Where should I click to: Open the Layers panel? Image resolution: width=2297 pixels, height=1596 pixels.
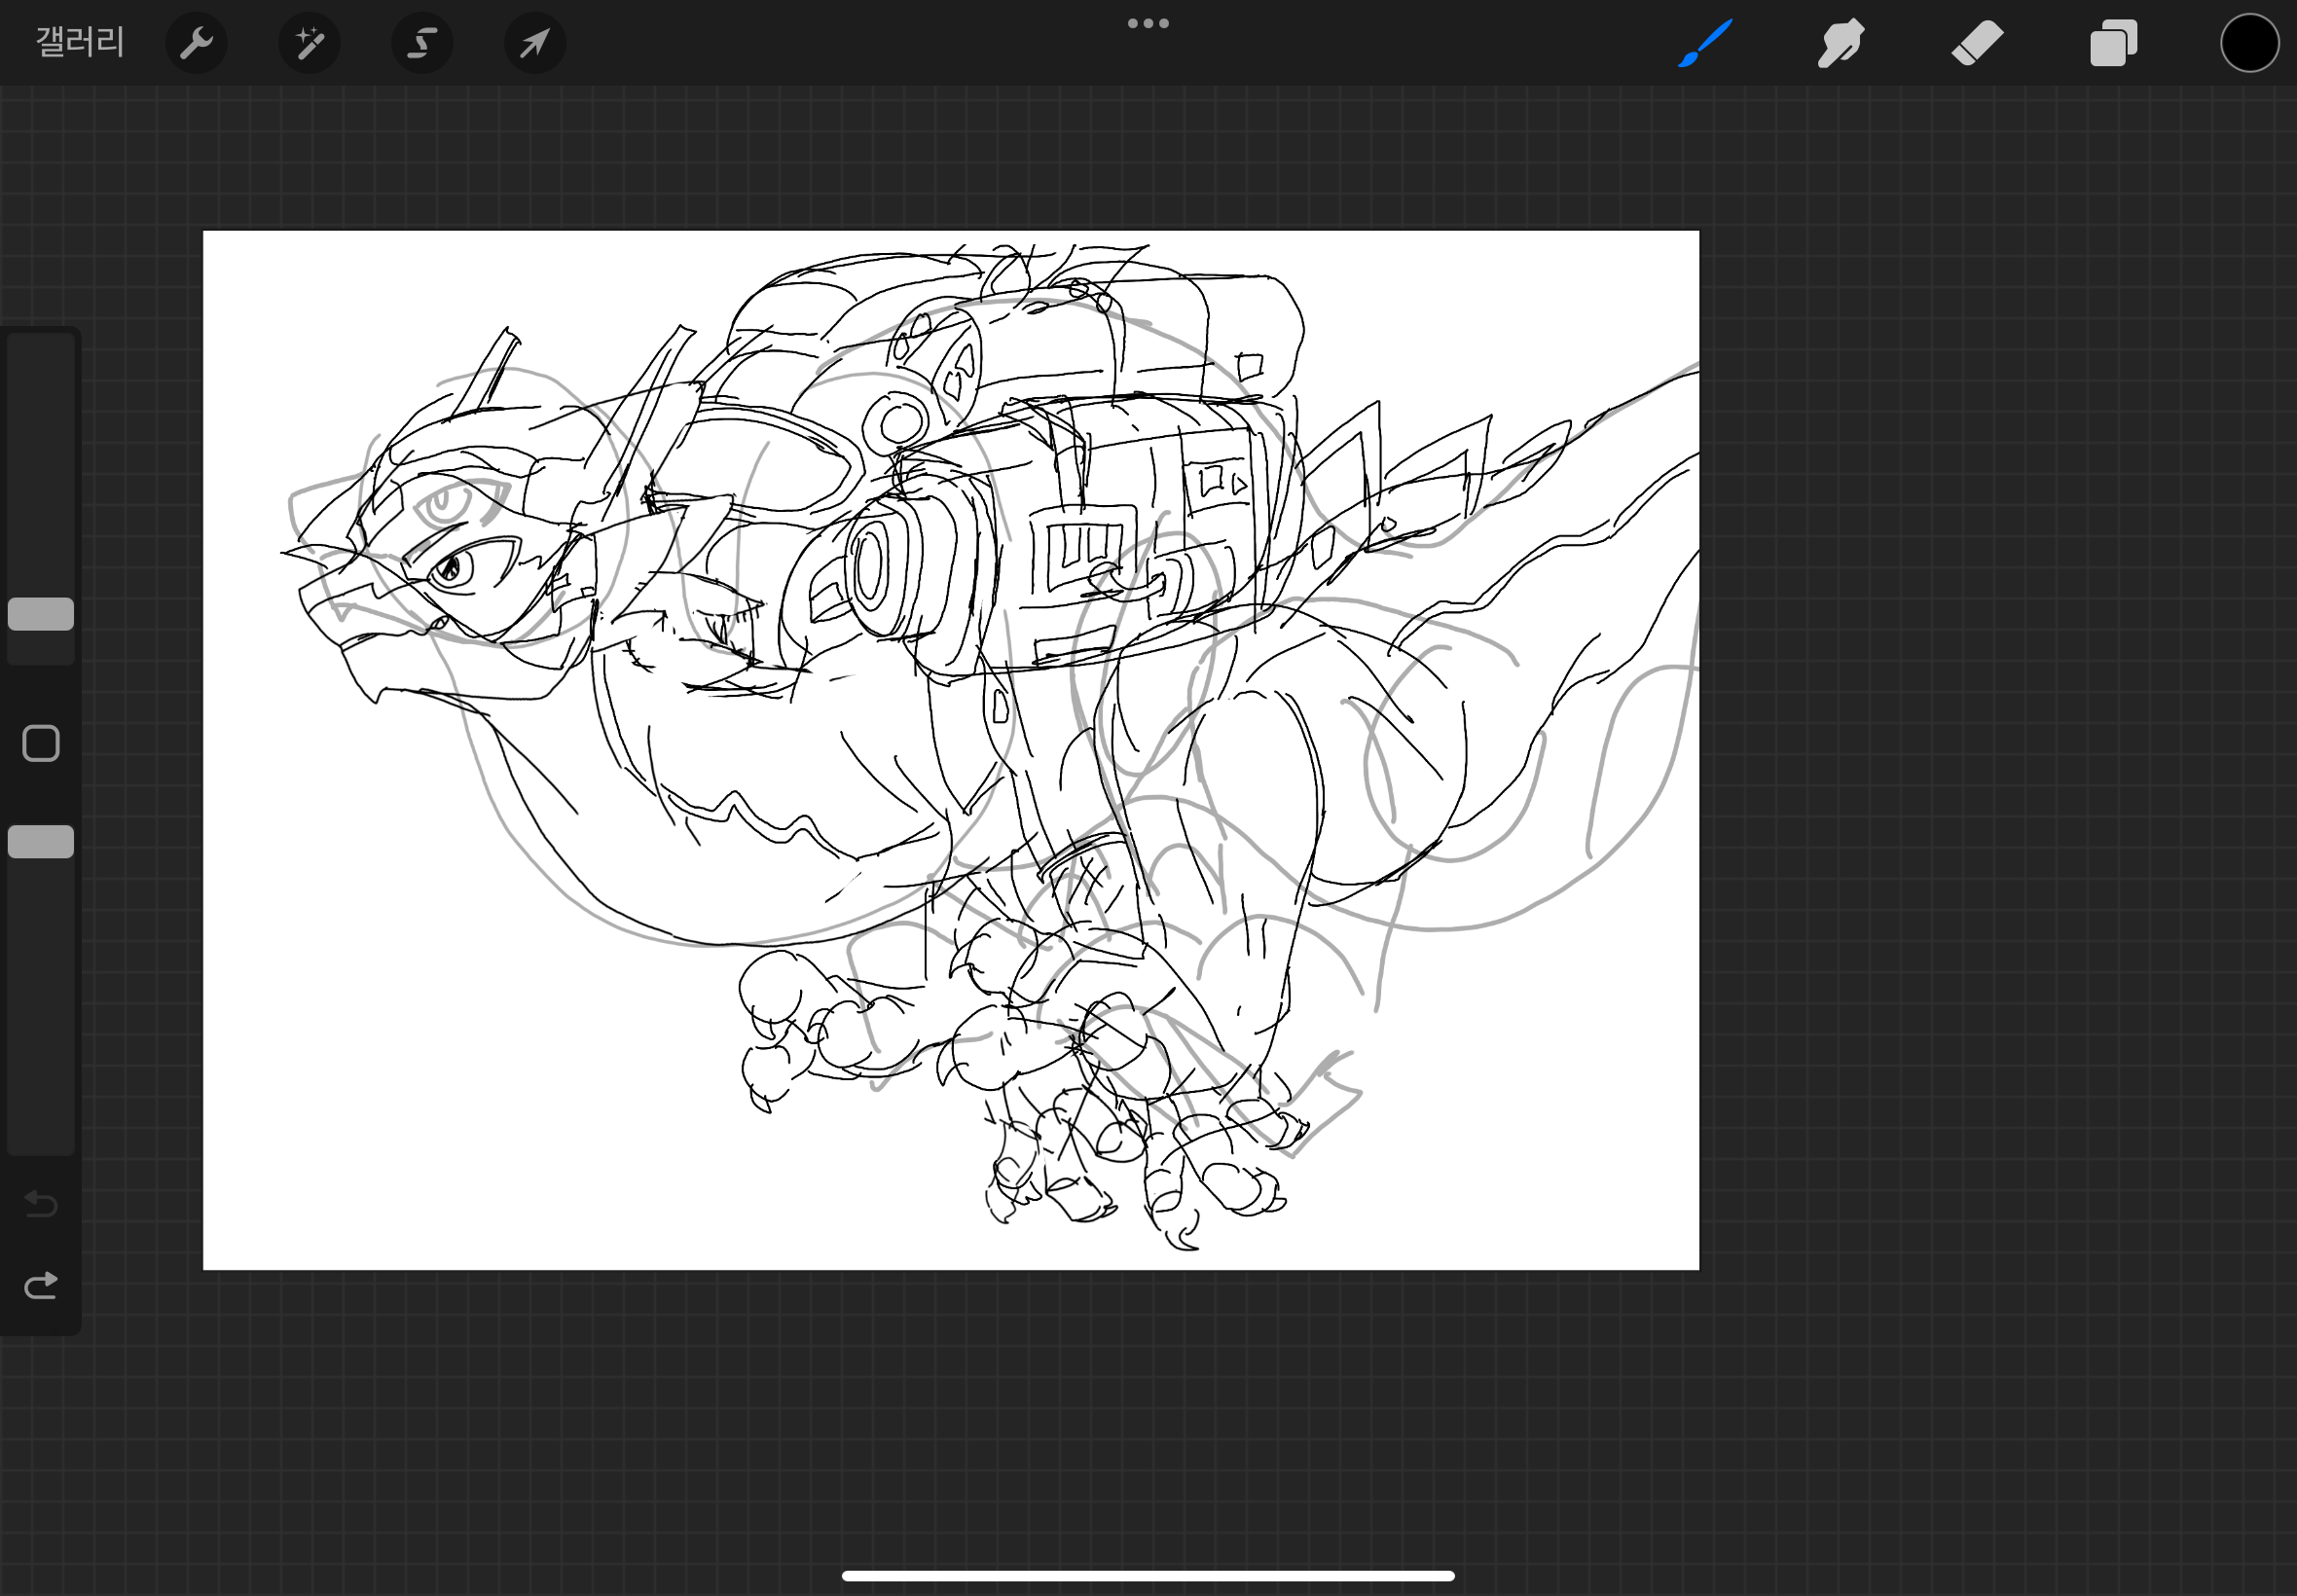tap(2113, 43)
